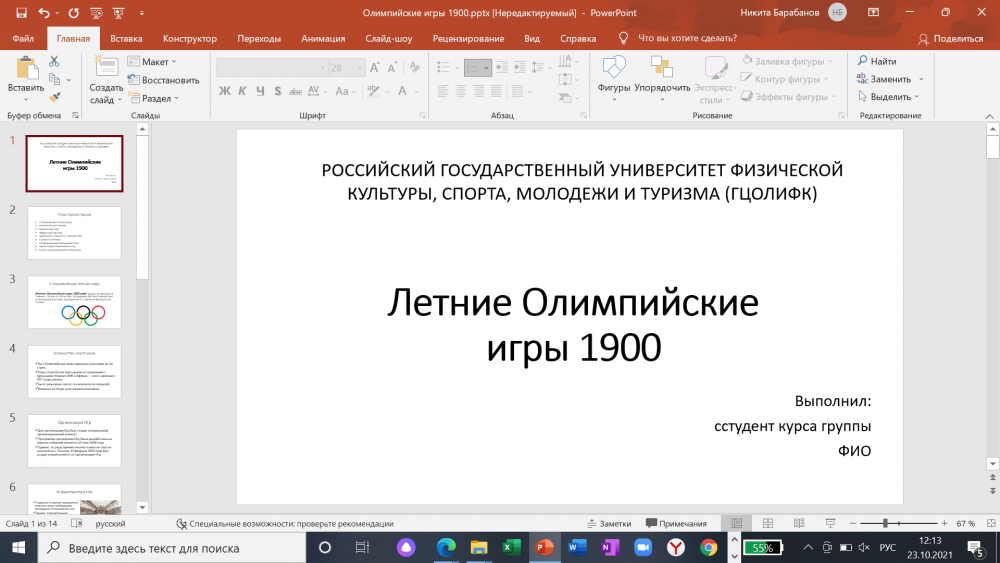Image resolution: width=1000 pixels, height=563 pixels.
Task: Open Yandex Browser from the taskbar
Action: (x=676, y=548)
